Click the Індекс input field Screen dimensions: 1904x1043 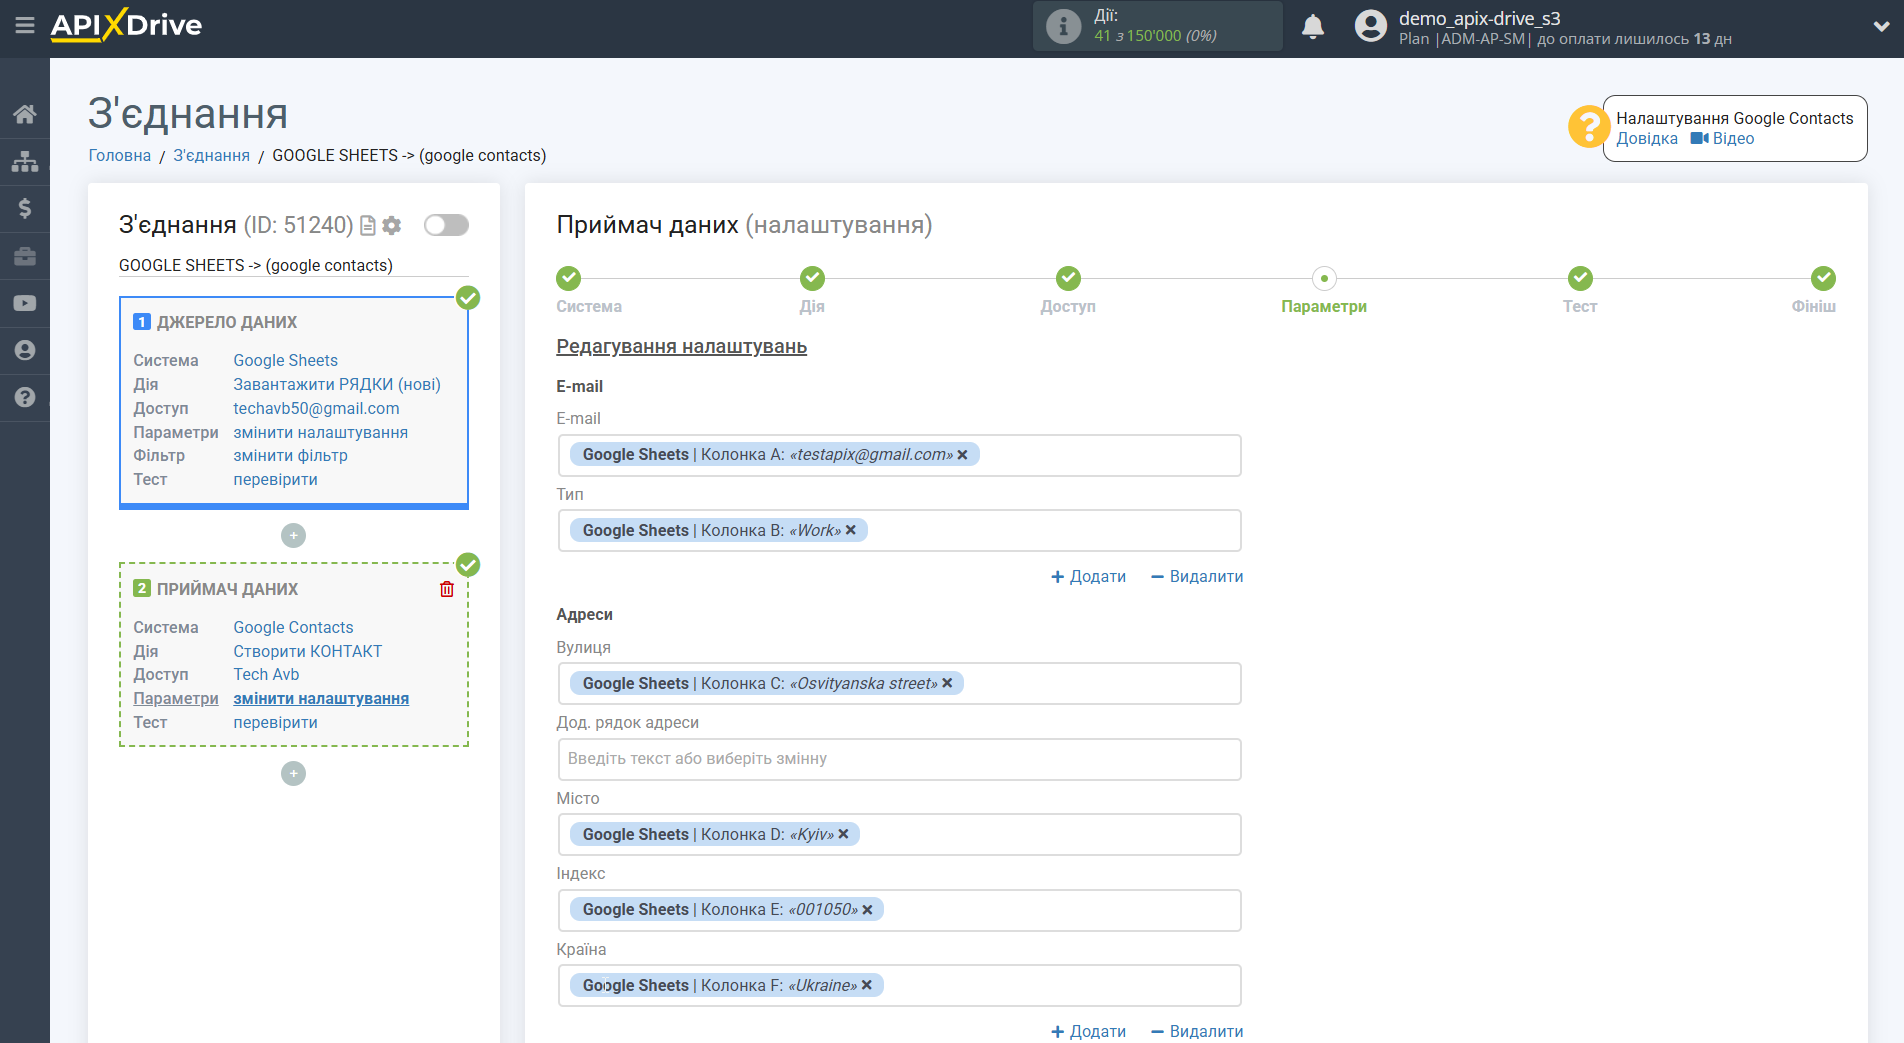point(899,911)
